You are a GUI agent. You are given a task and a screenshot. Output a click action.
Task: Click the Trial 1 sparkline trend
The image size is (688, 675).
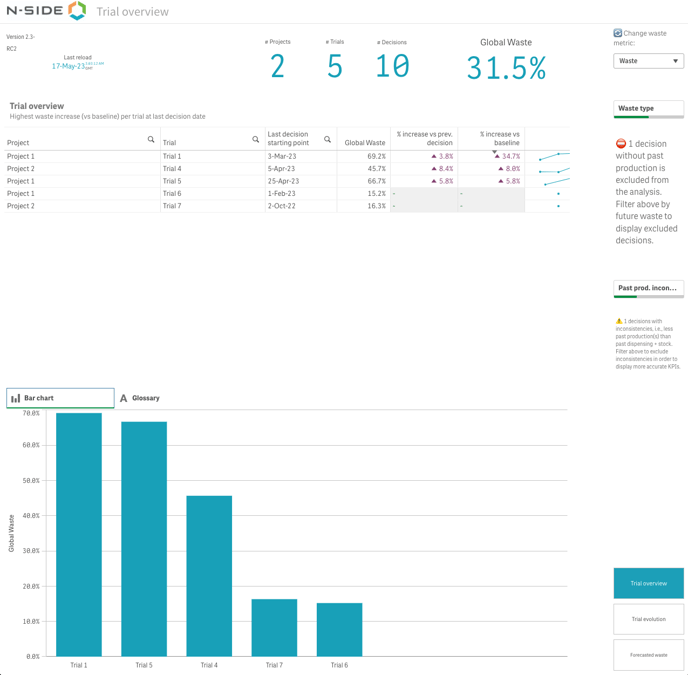coord(553,156)
